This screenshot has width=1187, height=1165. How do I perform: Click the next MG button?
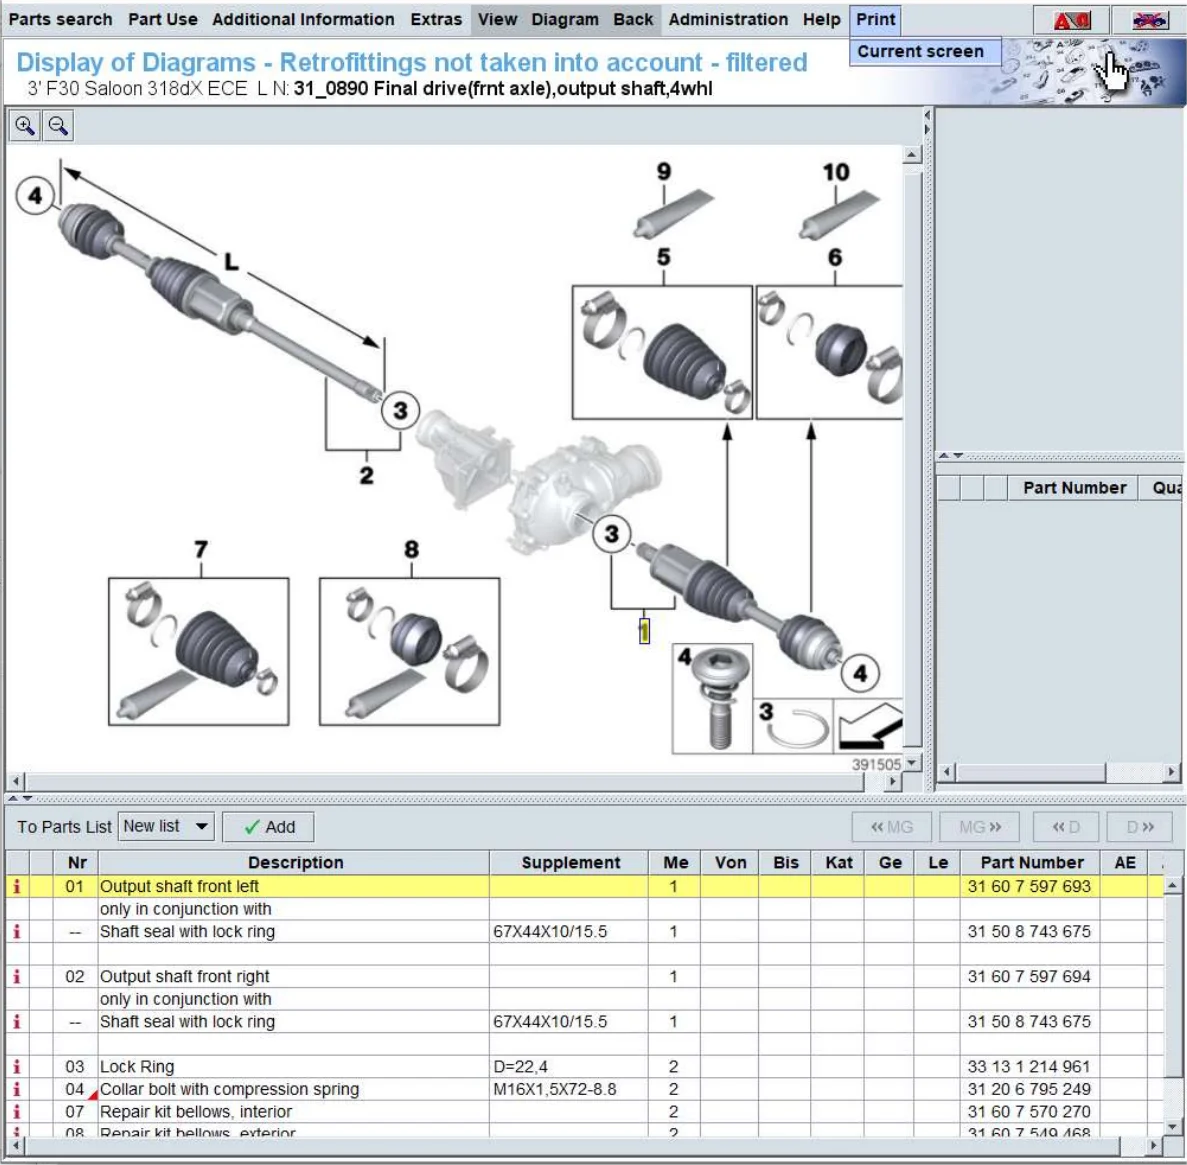980,827
